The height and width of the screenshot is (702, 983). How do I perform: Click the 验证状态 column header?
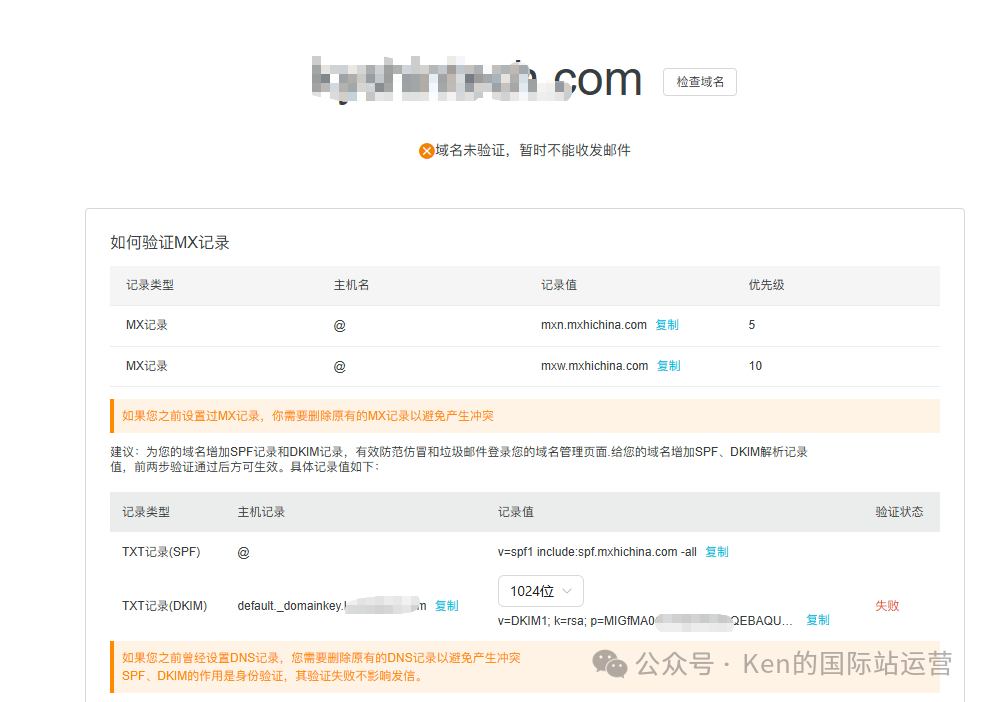tap(899, 511)
